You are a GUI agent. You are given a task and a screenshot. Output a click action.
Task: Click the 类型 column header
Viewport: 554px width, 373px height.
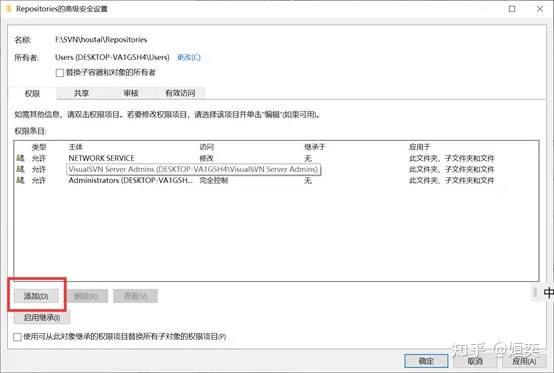[x=39, y=147]
